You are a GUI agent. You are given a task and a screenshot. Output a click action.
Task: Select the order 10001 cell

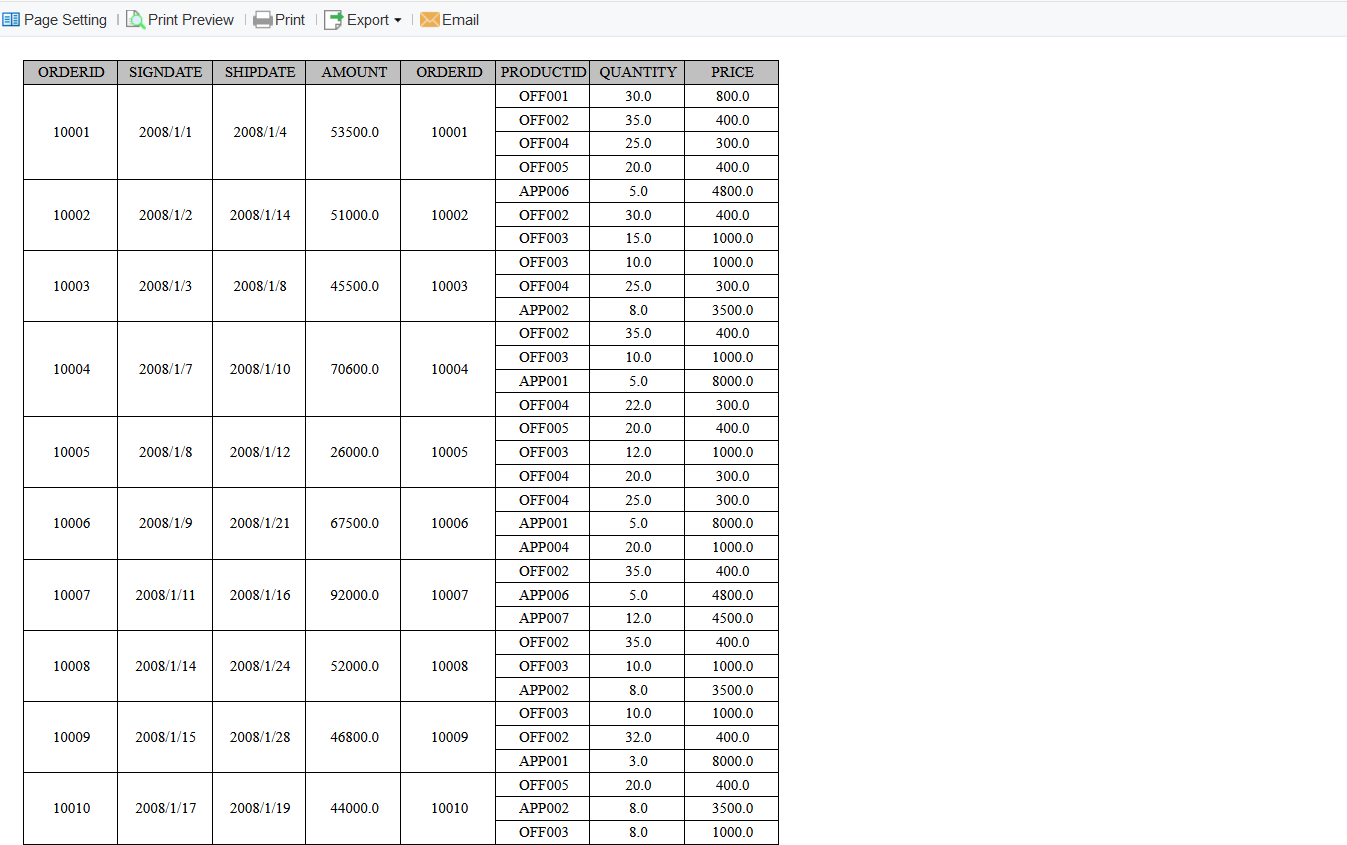70,131
